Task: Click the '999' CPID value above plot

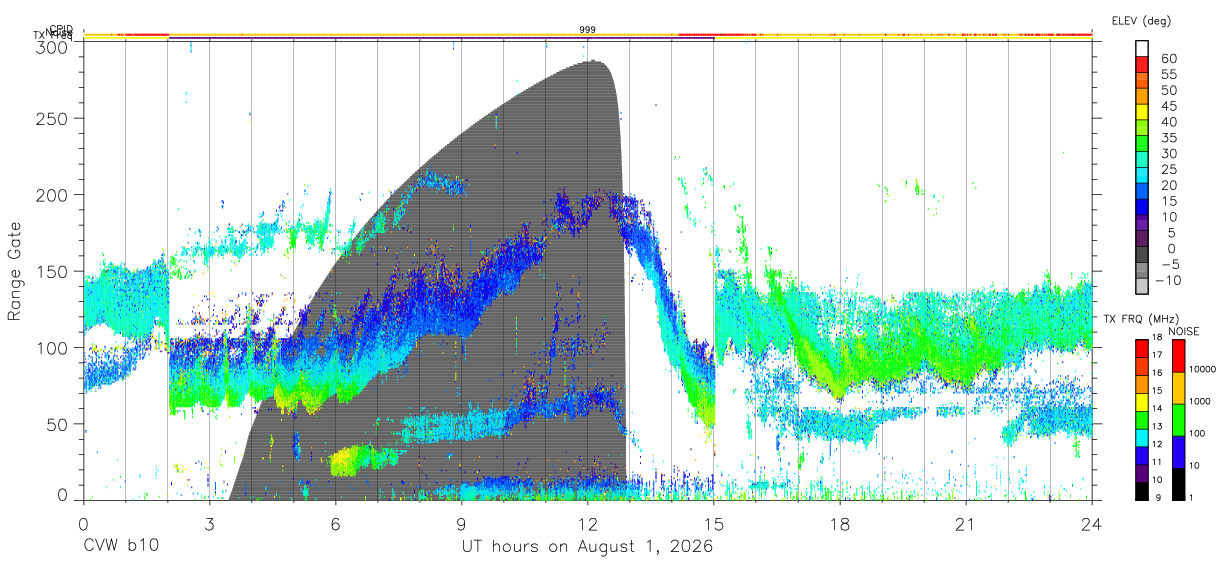Action: pos(588,30)
